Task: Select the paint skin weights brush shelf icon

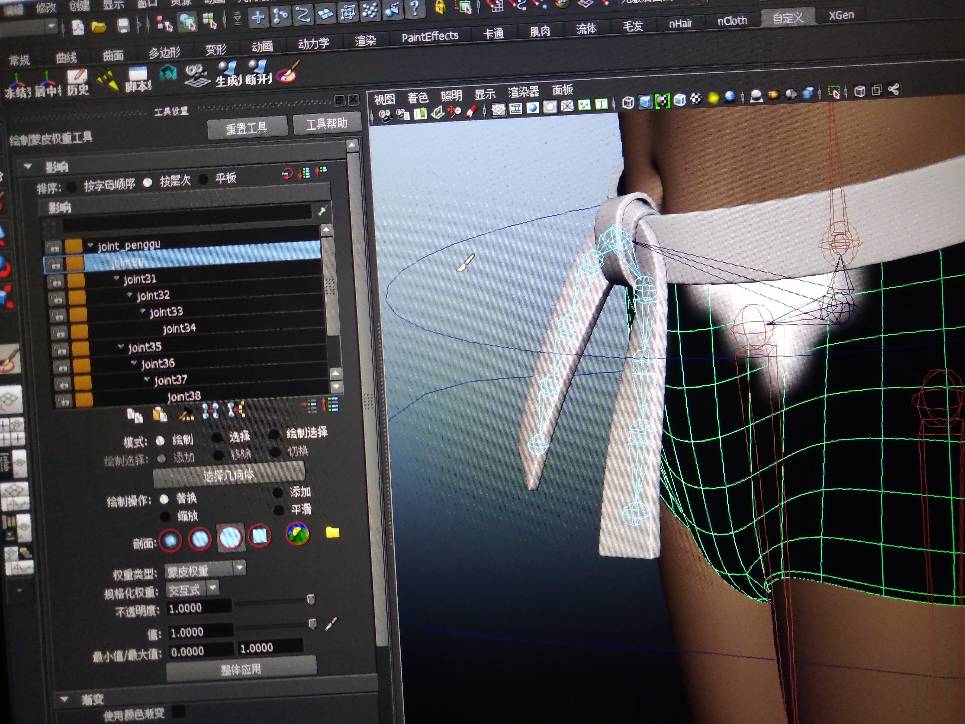Action: (x=287, y=71)
